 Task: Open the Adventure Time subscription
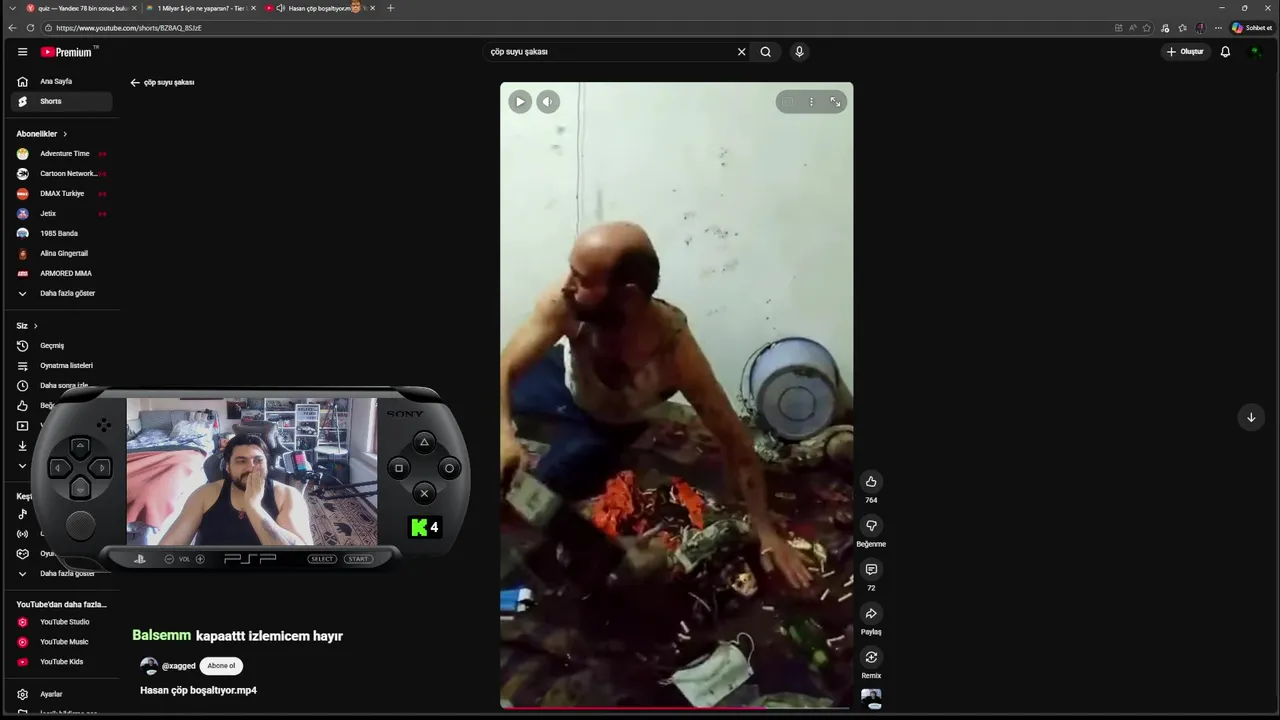[62, 154]
